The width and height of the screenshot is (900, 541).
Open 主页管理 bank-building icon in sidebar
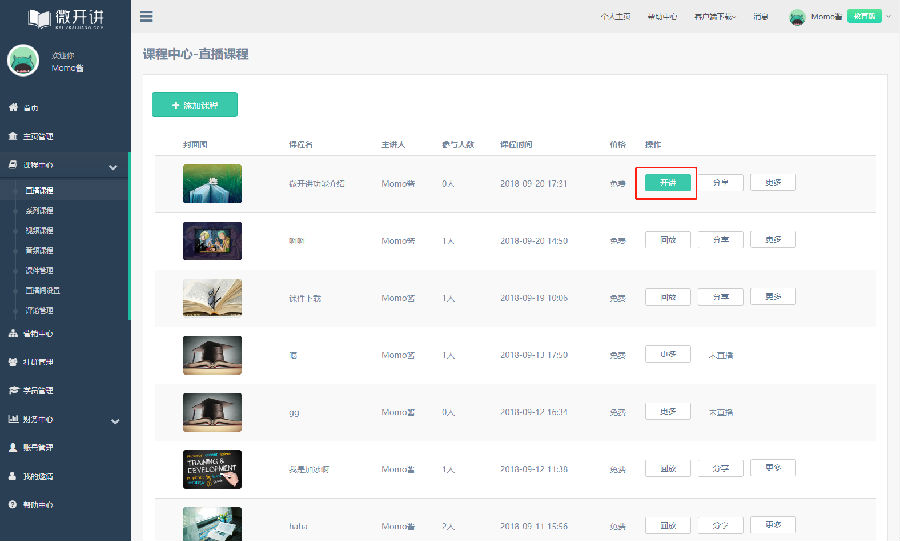pos(13,136)
